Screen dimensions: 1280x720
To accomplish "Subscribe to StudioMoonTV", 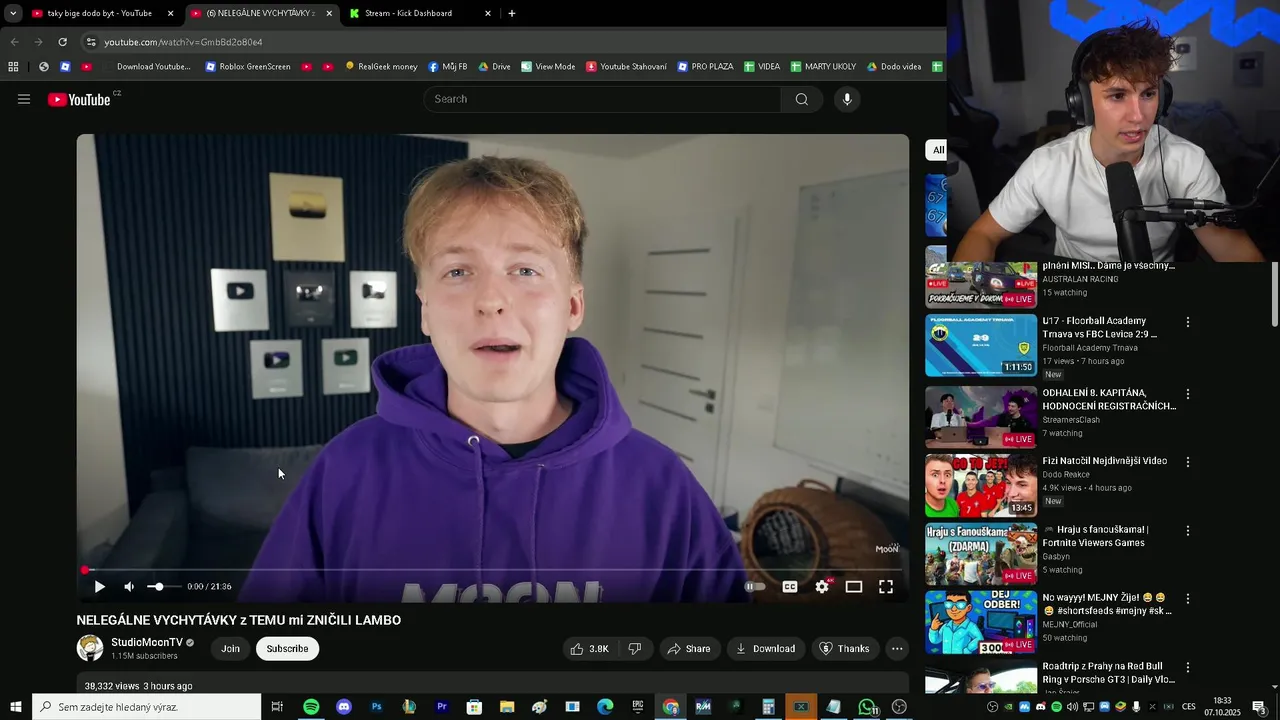I will (287, 649).
